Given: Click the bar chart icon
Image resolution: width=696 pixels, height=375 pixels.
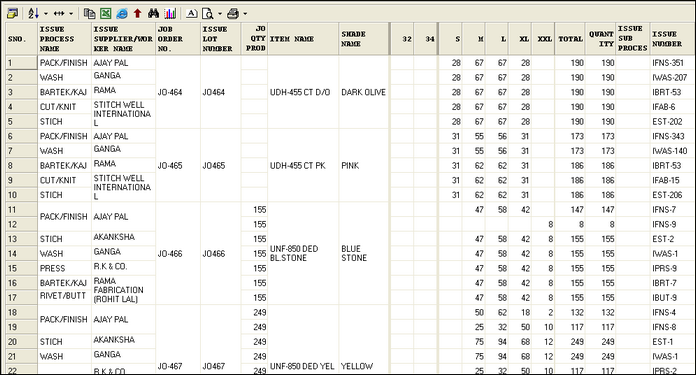Looking at the screenshot, I should [170, 14].
